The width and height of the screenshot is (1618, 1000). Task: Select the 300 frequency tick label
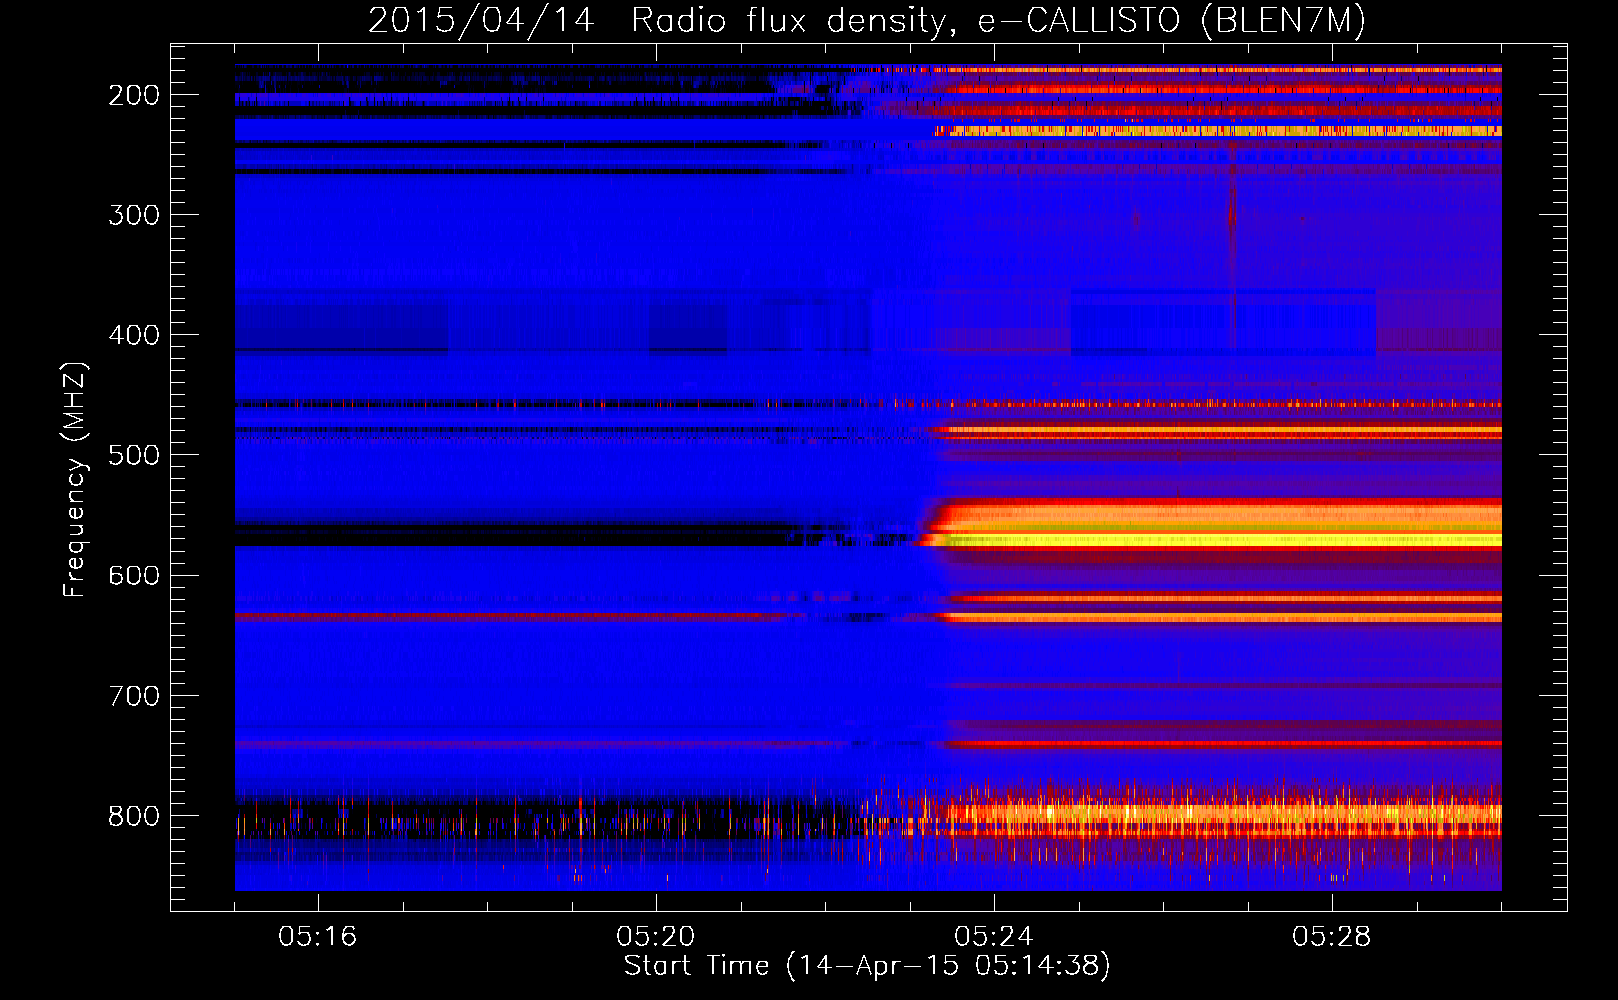pyautogui.click(x=134, y=215)
